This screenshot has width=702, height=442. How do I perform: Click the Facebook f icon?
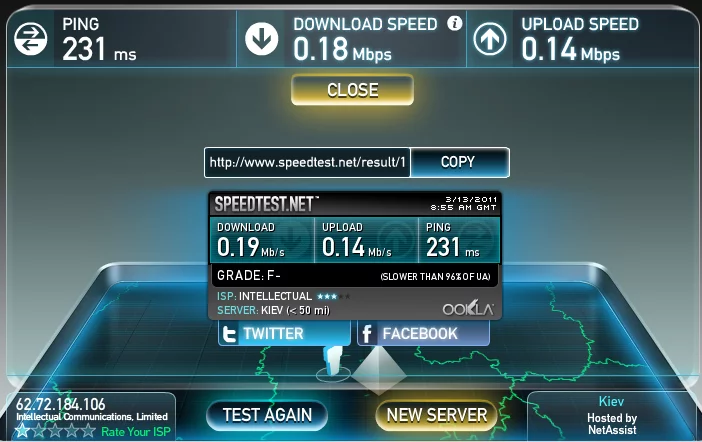[367, 334]
